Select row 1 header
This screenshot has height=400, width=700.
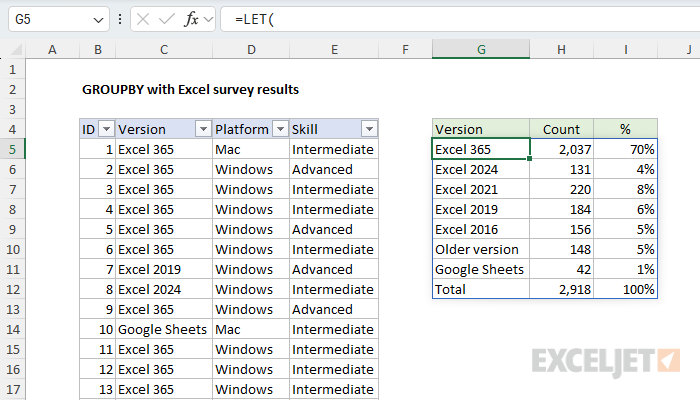[12, 70]
